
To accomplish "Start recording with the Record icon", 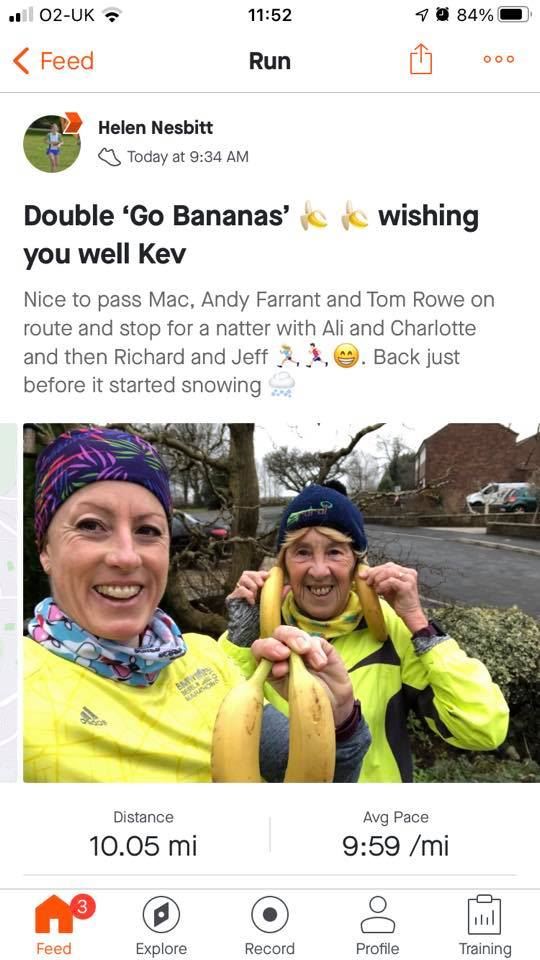I will click(x=269, y=916).
